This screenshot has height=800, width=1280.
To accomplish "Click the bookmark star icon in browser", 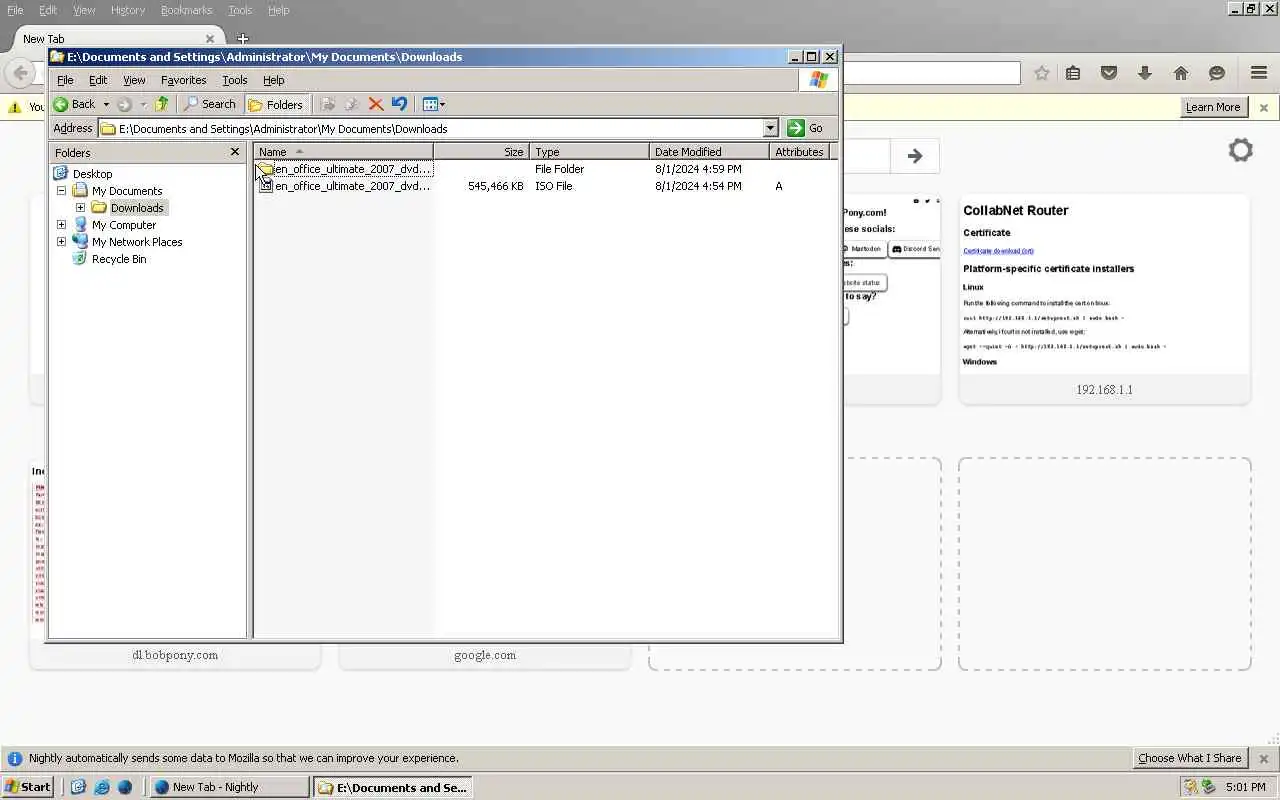I will click(x=1042, y=73).
